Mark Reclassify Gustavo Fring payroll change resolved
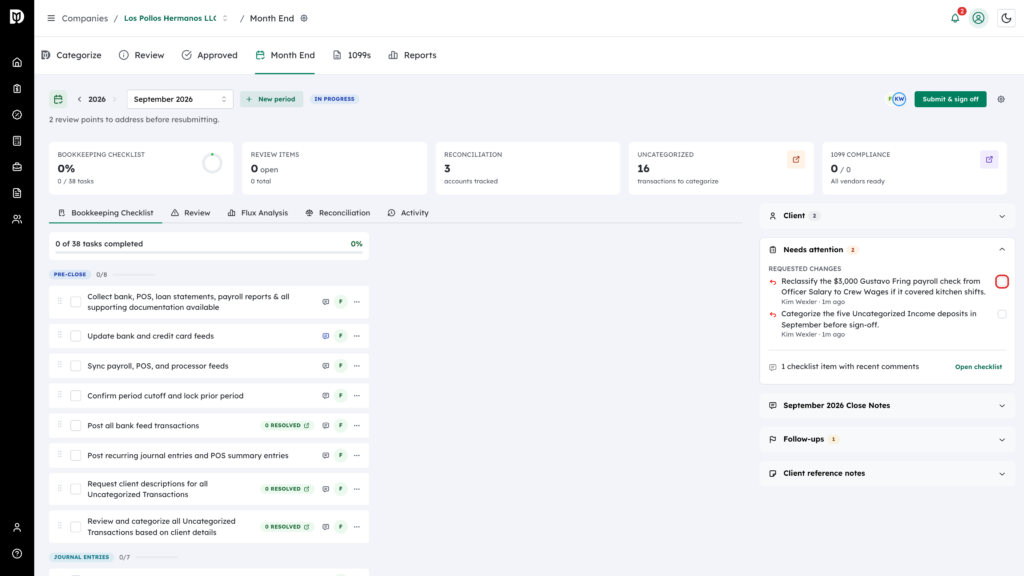 1002,281
